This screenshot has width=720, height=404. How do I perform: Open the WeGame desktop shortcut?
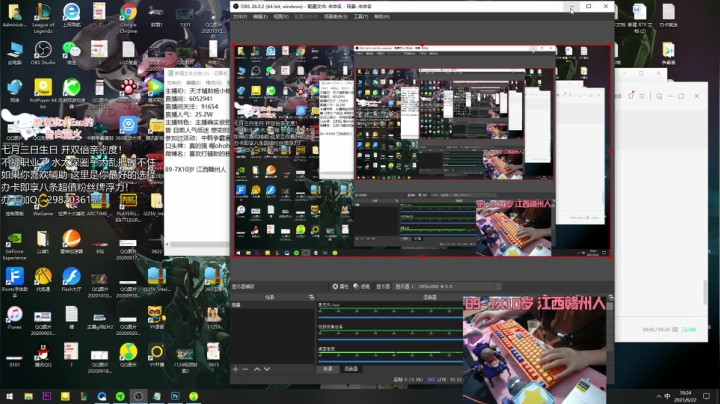(43, 204)
